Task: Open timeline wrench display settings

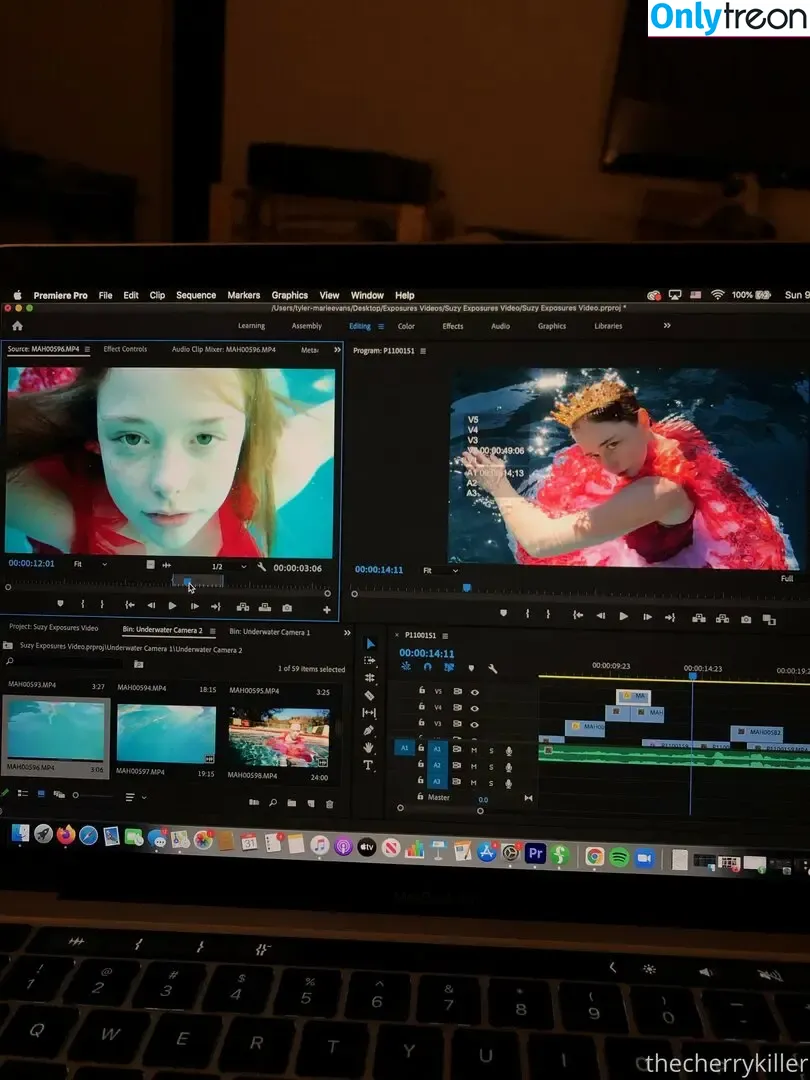Action: click(492, 668)
